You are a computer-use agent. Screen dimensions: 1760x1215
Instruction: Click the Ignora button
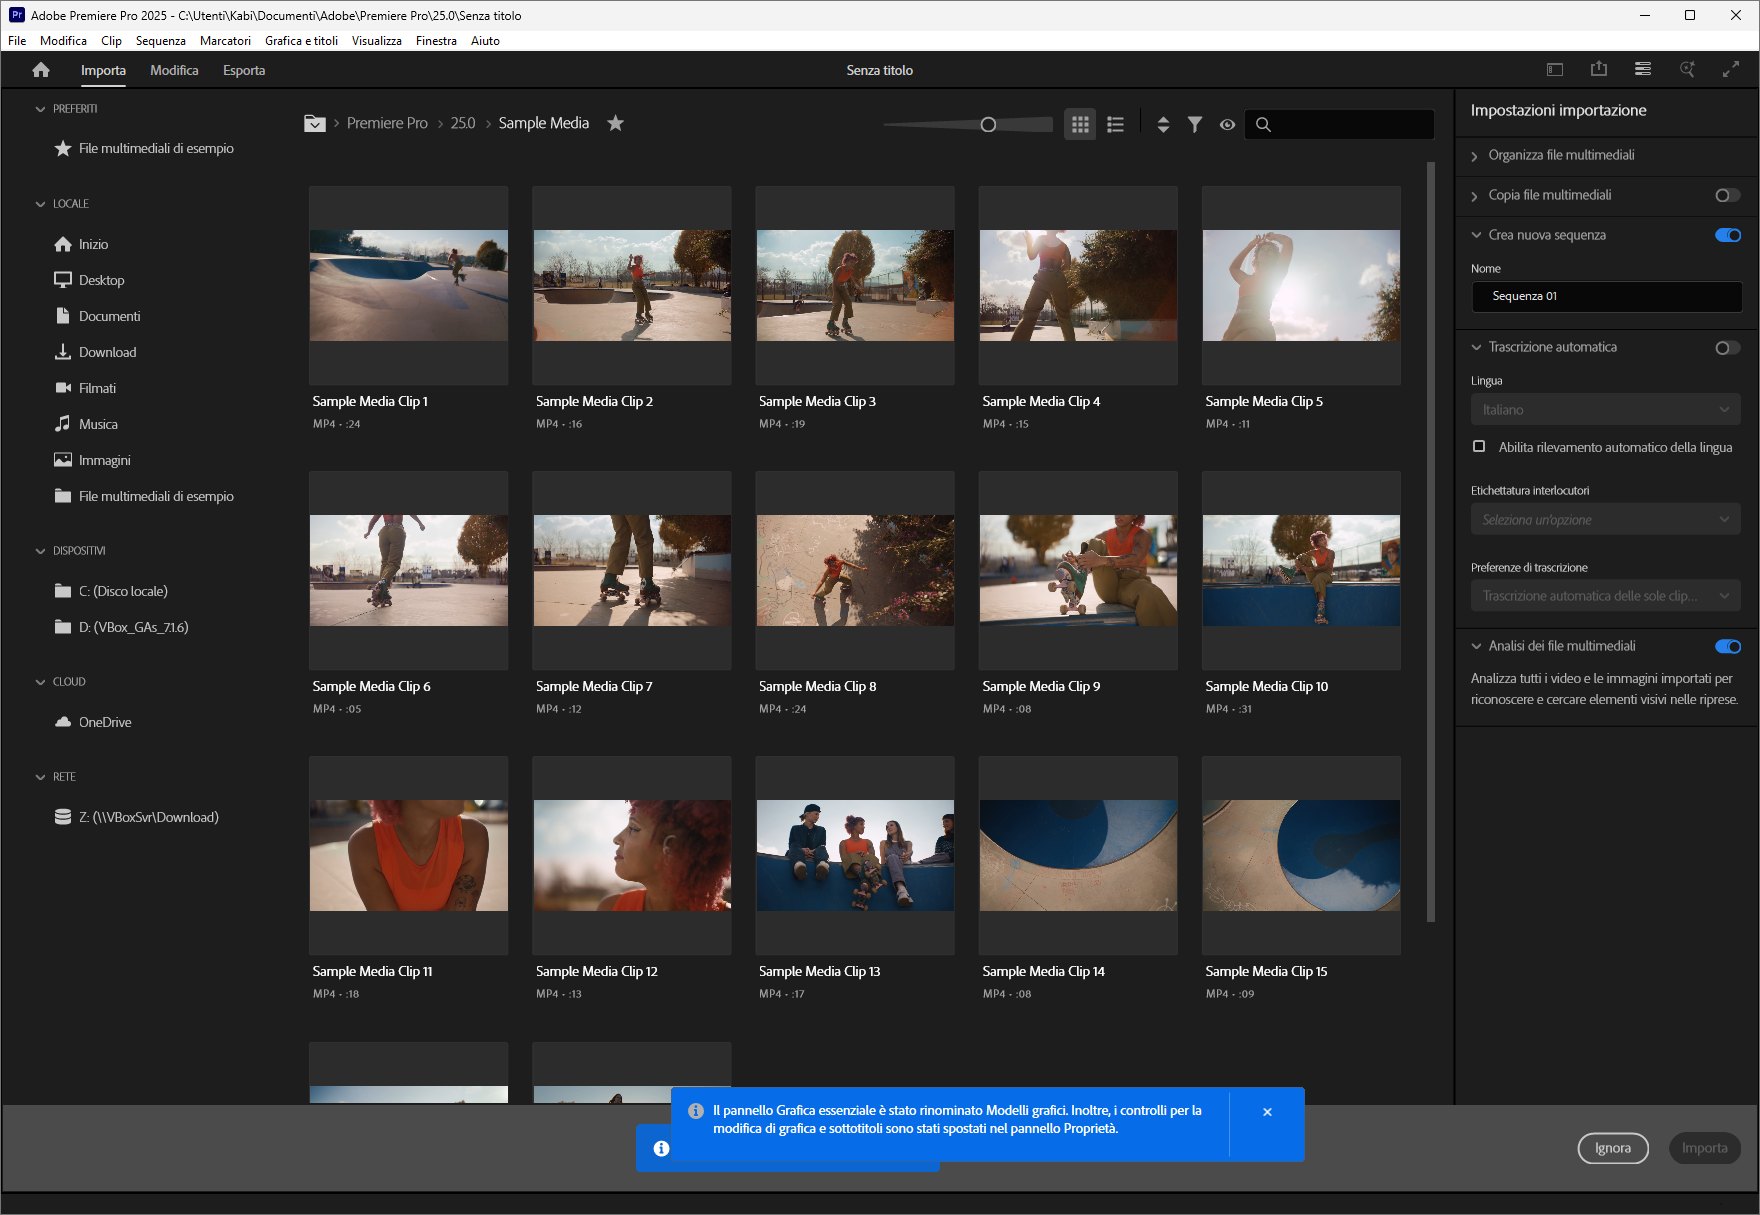click(x=1612, y=1148)
